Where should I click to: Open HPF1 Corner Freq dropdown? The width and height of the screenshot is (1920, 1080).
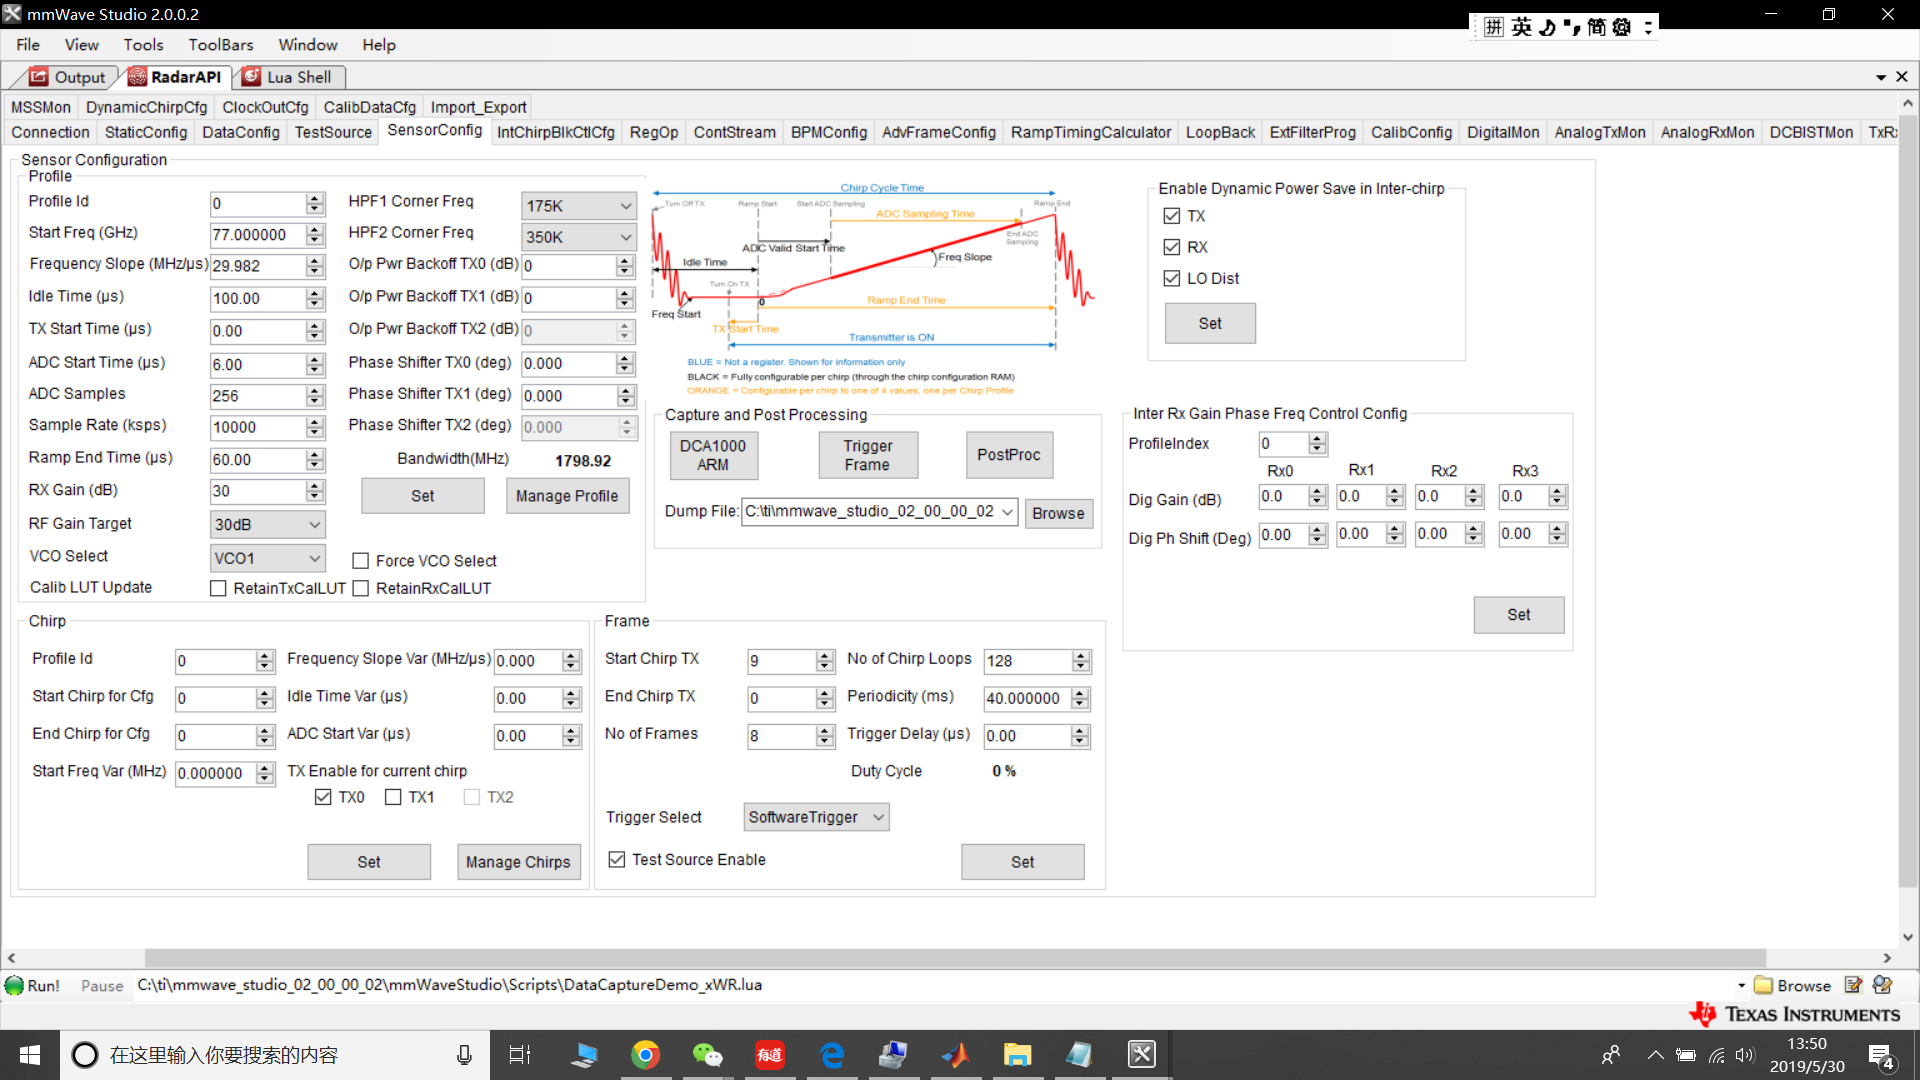(x=579, y=206)
